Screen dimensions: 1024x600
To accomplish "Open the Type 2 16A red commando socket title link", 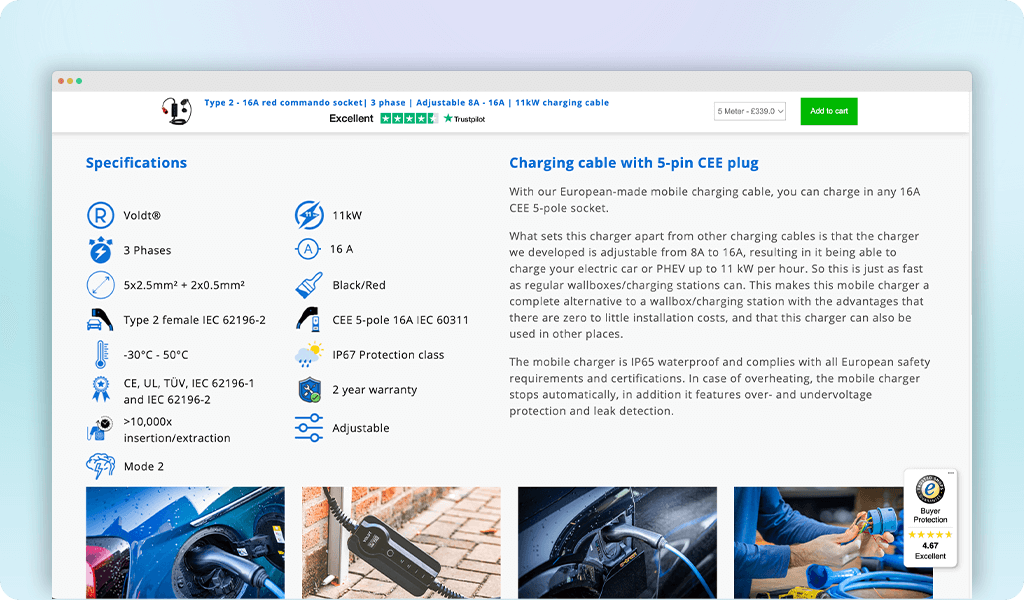I will tap(406, 103).
